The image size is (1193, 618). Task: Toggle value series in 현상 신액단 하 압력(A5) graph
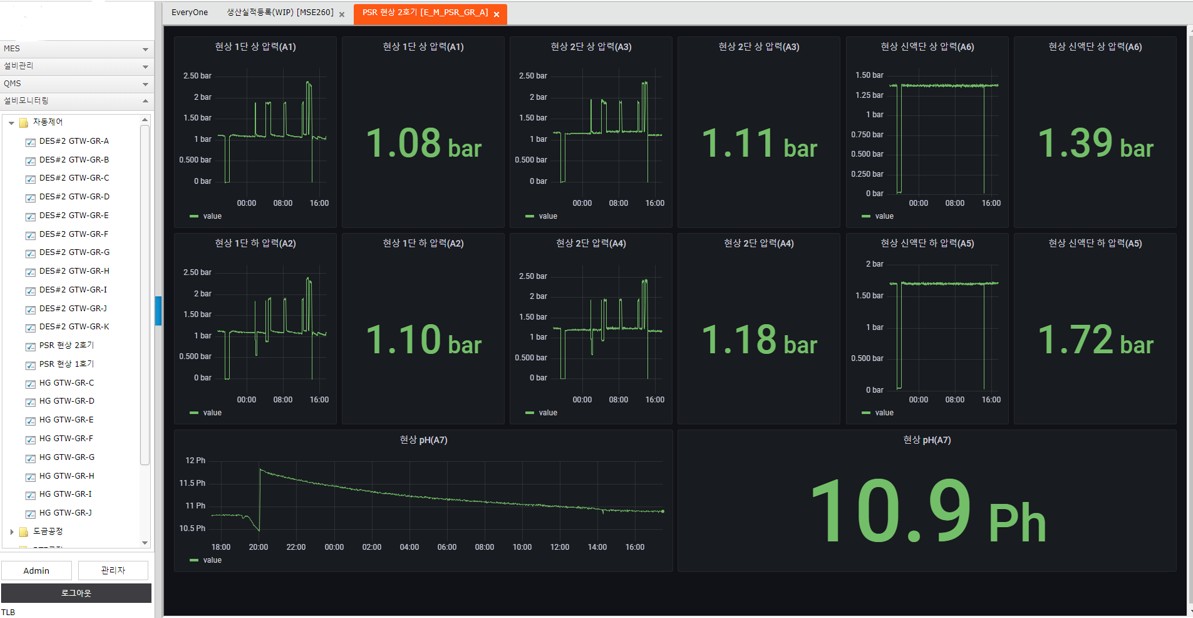pyautogui.click(x=877, y=412)
